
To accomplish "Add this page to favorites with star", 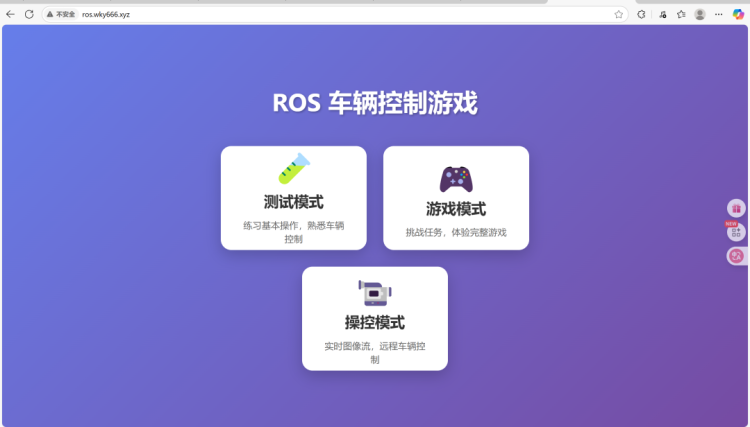I will pyautogui.click(x=619, y=14).
